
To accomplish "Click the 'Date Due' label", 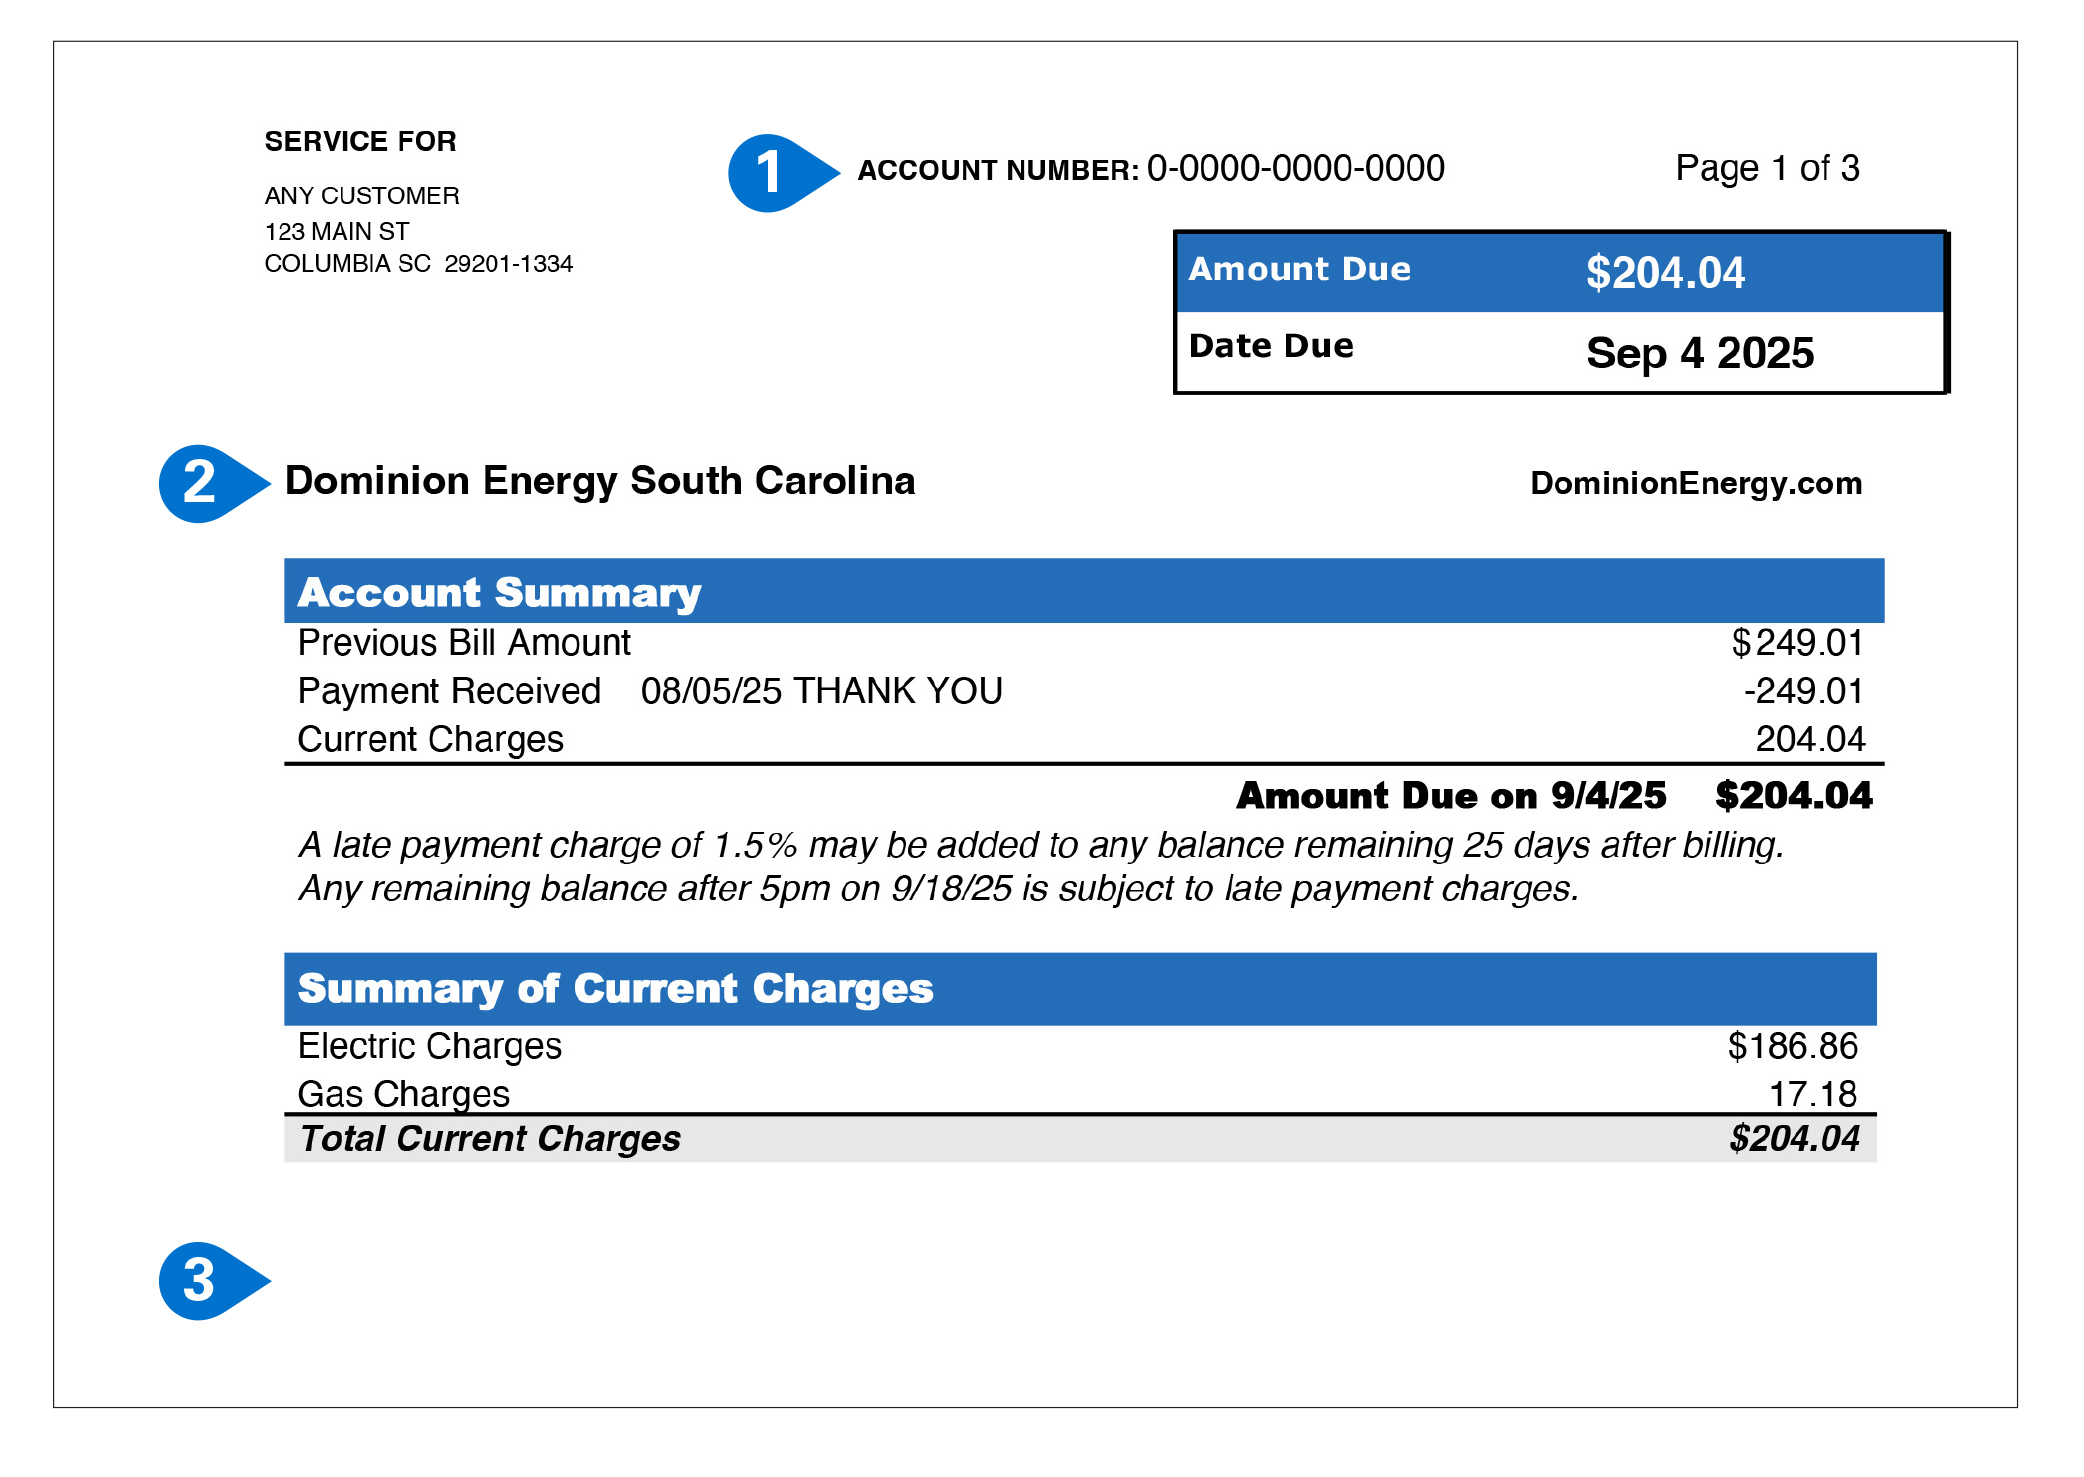I will tap(1271, 346).
